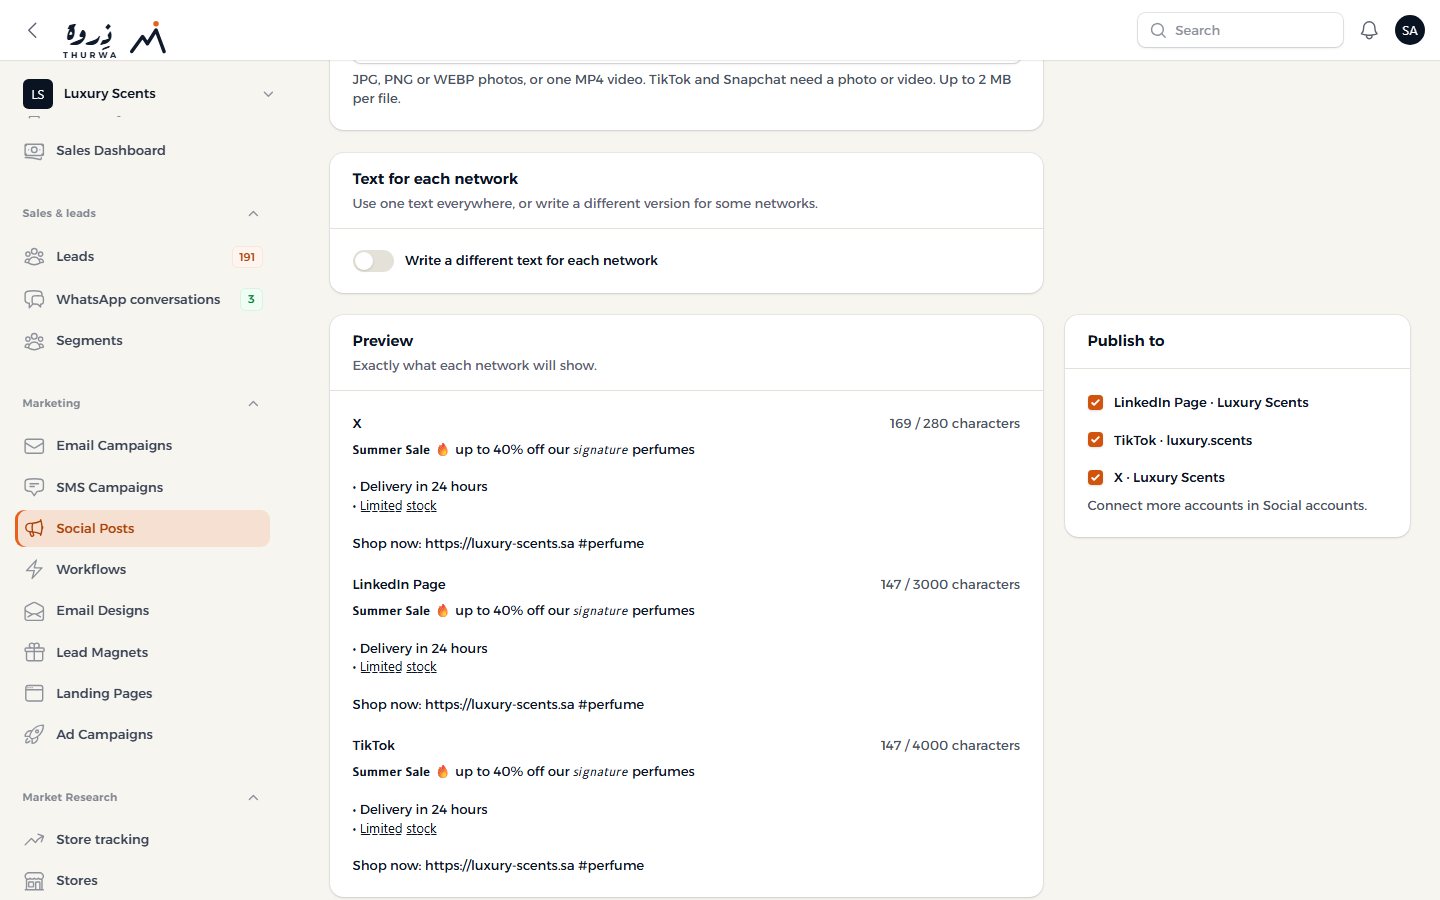Image resolution: width=1440 pixels, height=900 pixels.
Task: Click the TikTok preview heading
Action: 374,746
